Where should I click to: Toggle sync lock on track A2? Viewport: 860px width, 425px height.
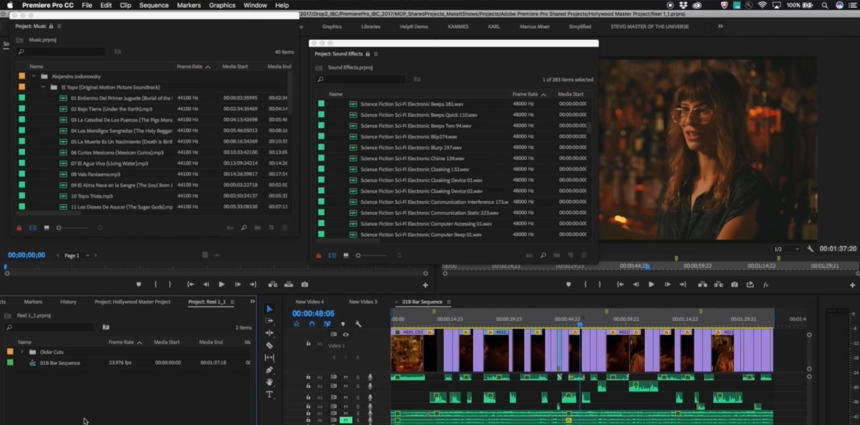click(333, 386)
